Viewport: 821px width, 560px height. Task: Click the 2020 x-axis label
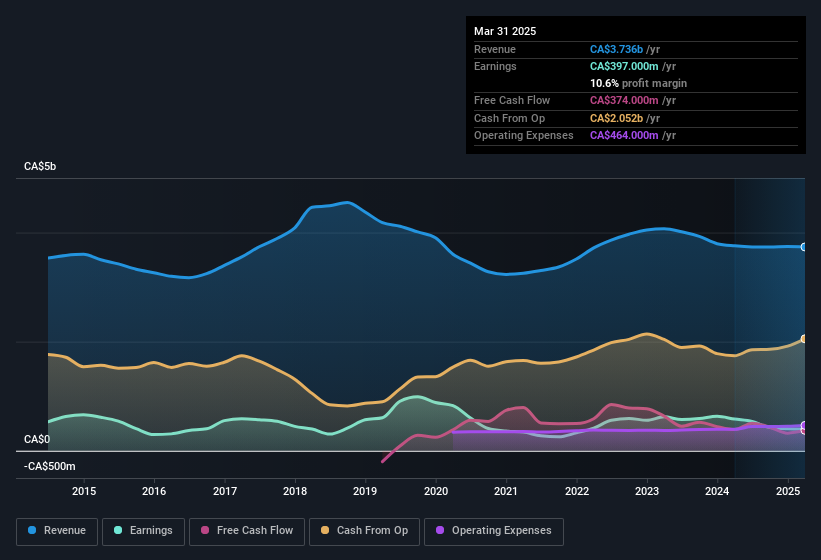(x=436, y=491)
